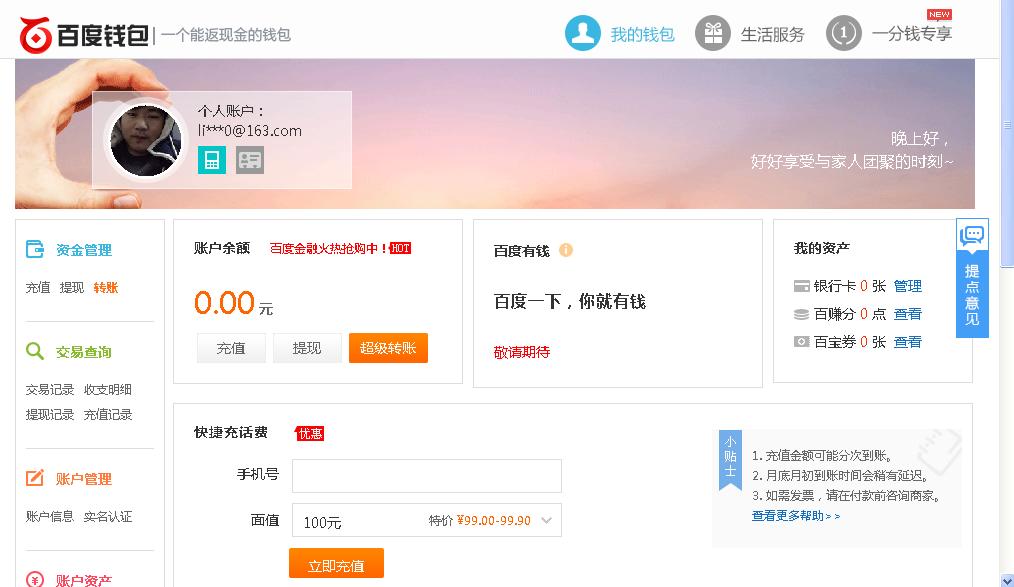Open 生活服务 tab
The image size is (1014, 587).
pos(772,34)
